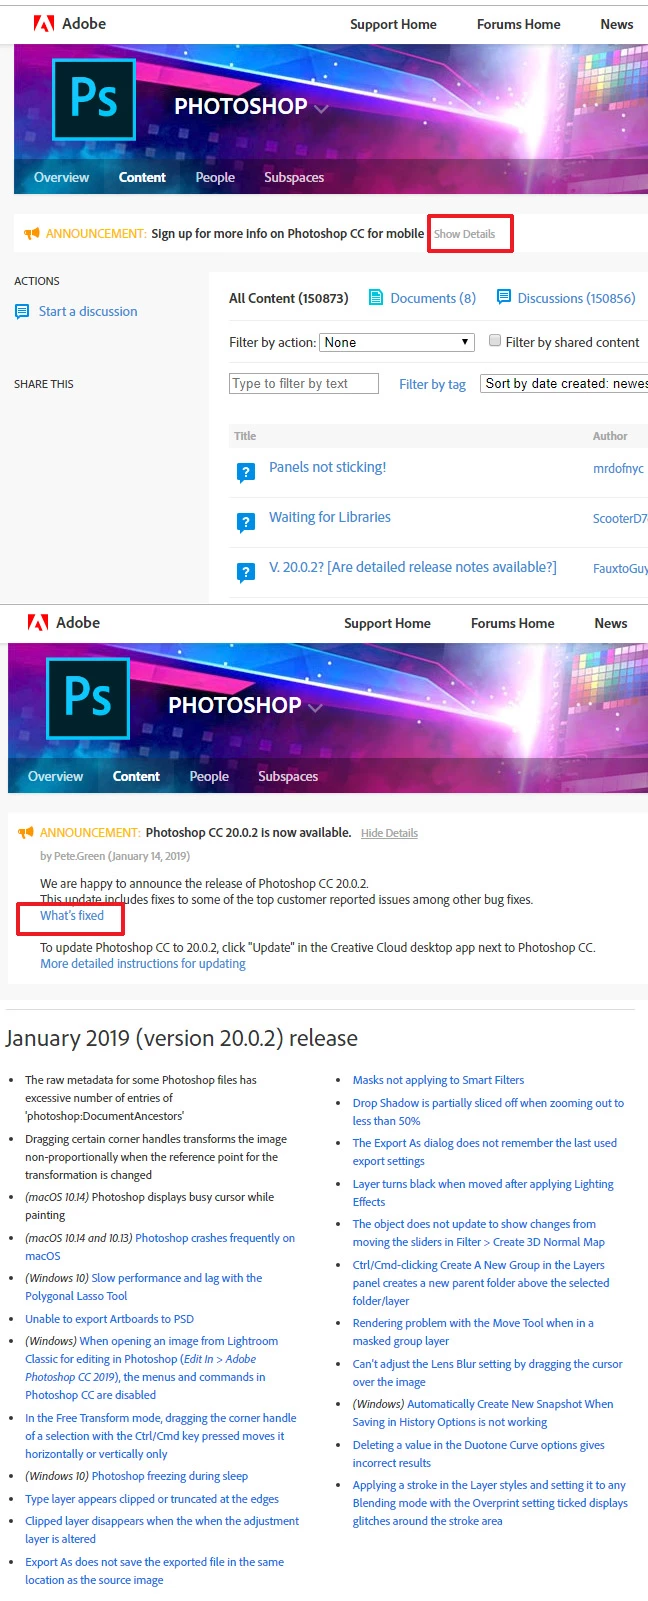Open the 'Filter by action' None dropdown
This screenshot has height=1601, width=648.
click(396, 342)
